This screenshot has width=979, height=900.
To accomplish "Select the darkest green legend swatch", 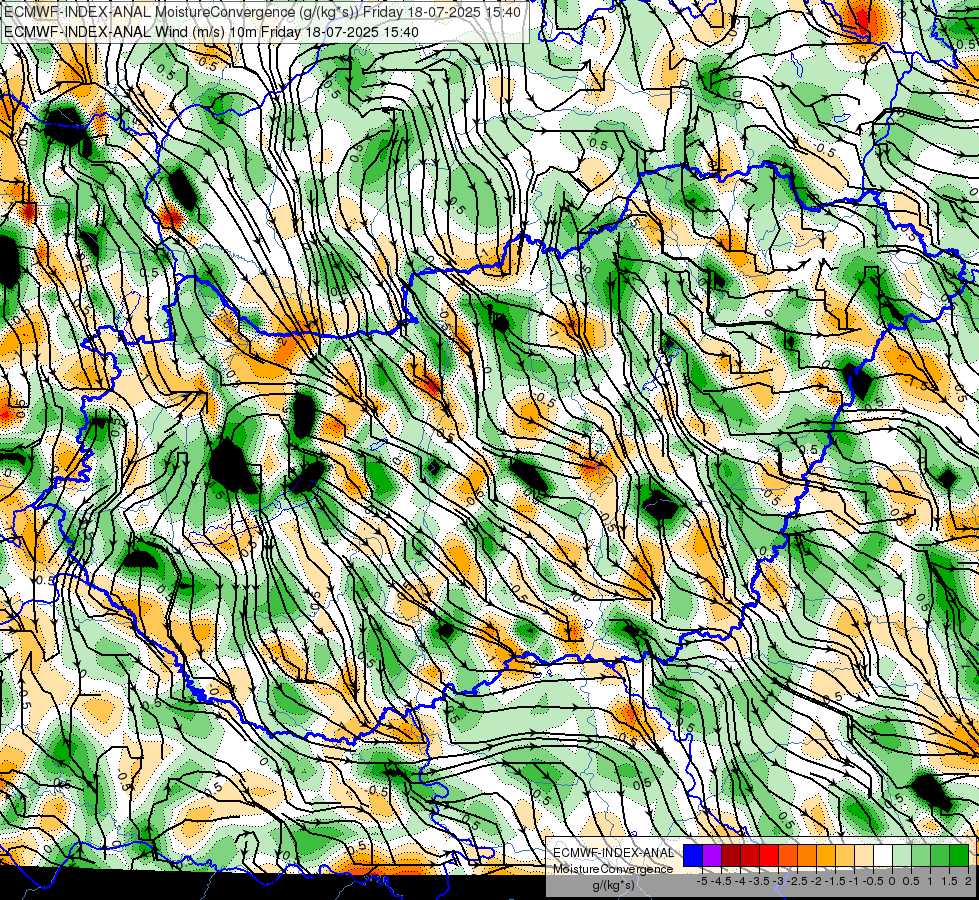I will [x=959, y=856].
